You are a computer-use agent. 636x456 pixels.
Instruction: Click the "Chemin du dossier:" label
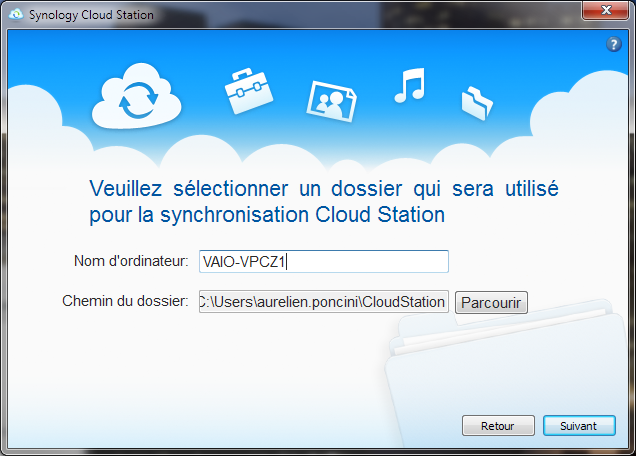pyautogui.click(x=125, y=301)
